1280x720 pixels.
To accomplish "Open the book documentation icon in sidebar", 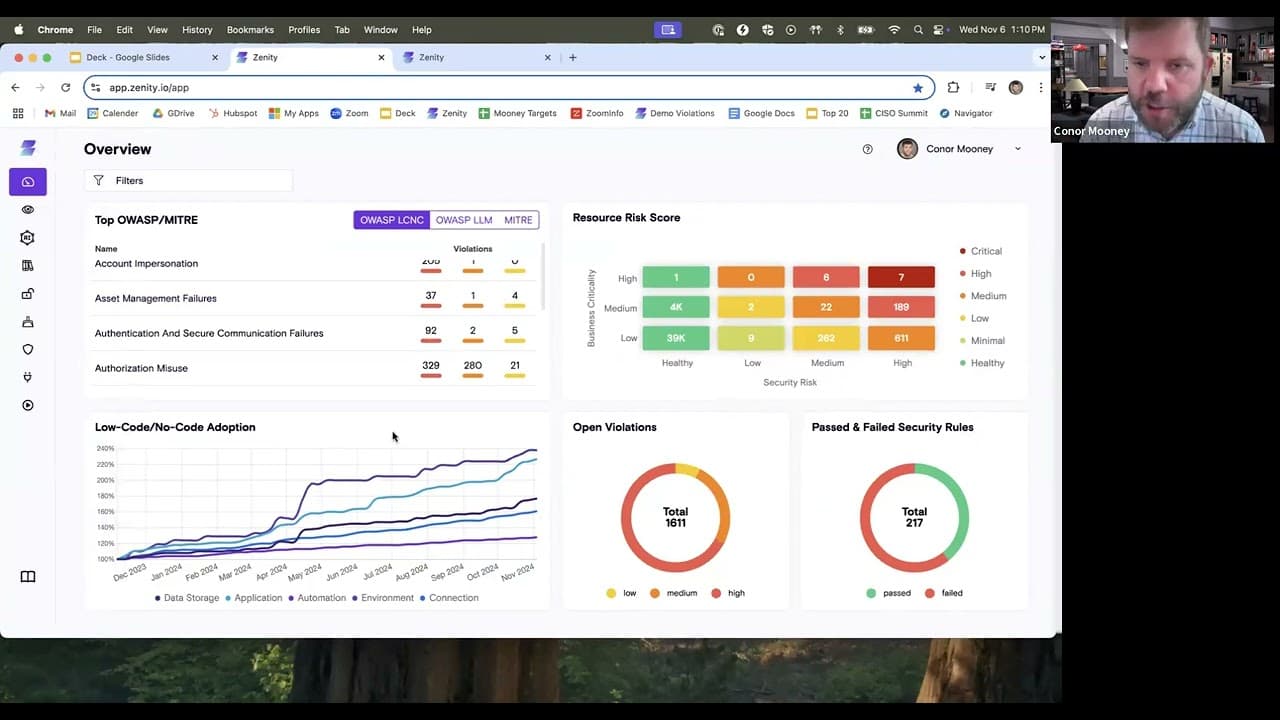I will [28, 577].
